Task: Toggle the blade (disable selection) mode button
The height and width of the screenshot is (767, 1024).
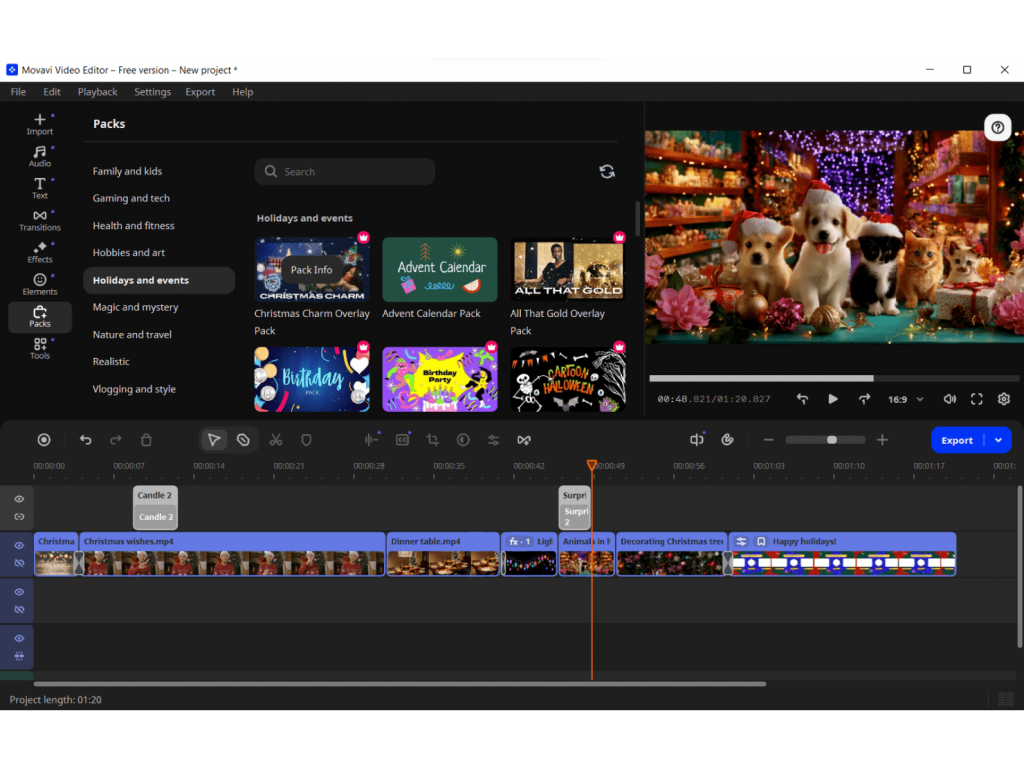Action: point(243,440)
